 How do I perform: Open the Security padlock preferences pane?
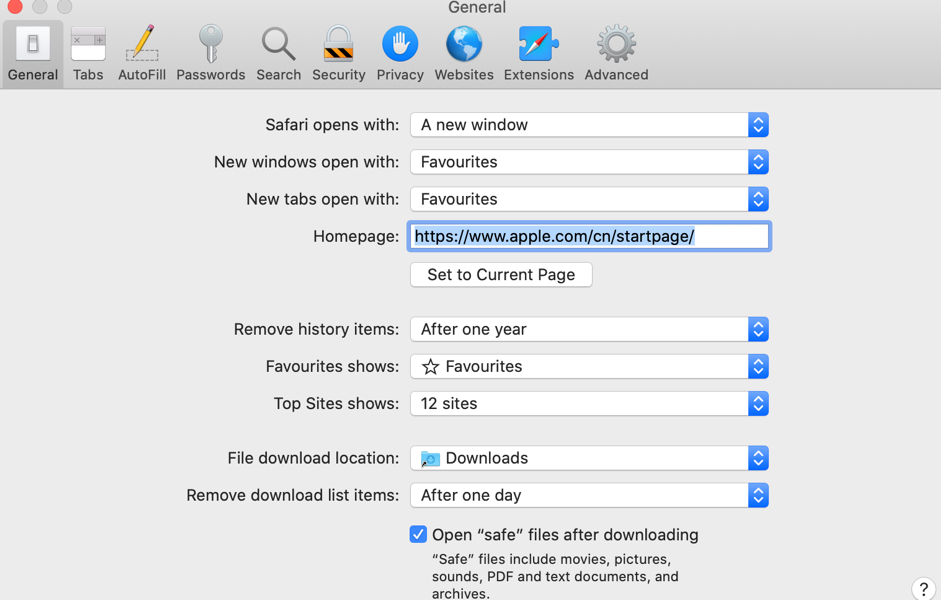pos(338,54)
